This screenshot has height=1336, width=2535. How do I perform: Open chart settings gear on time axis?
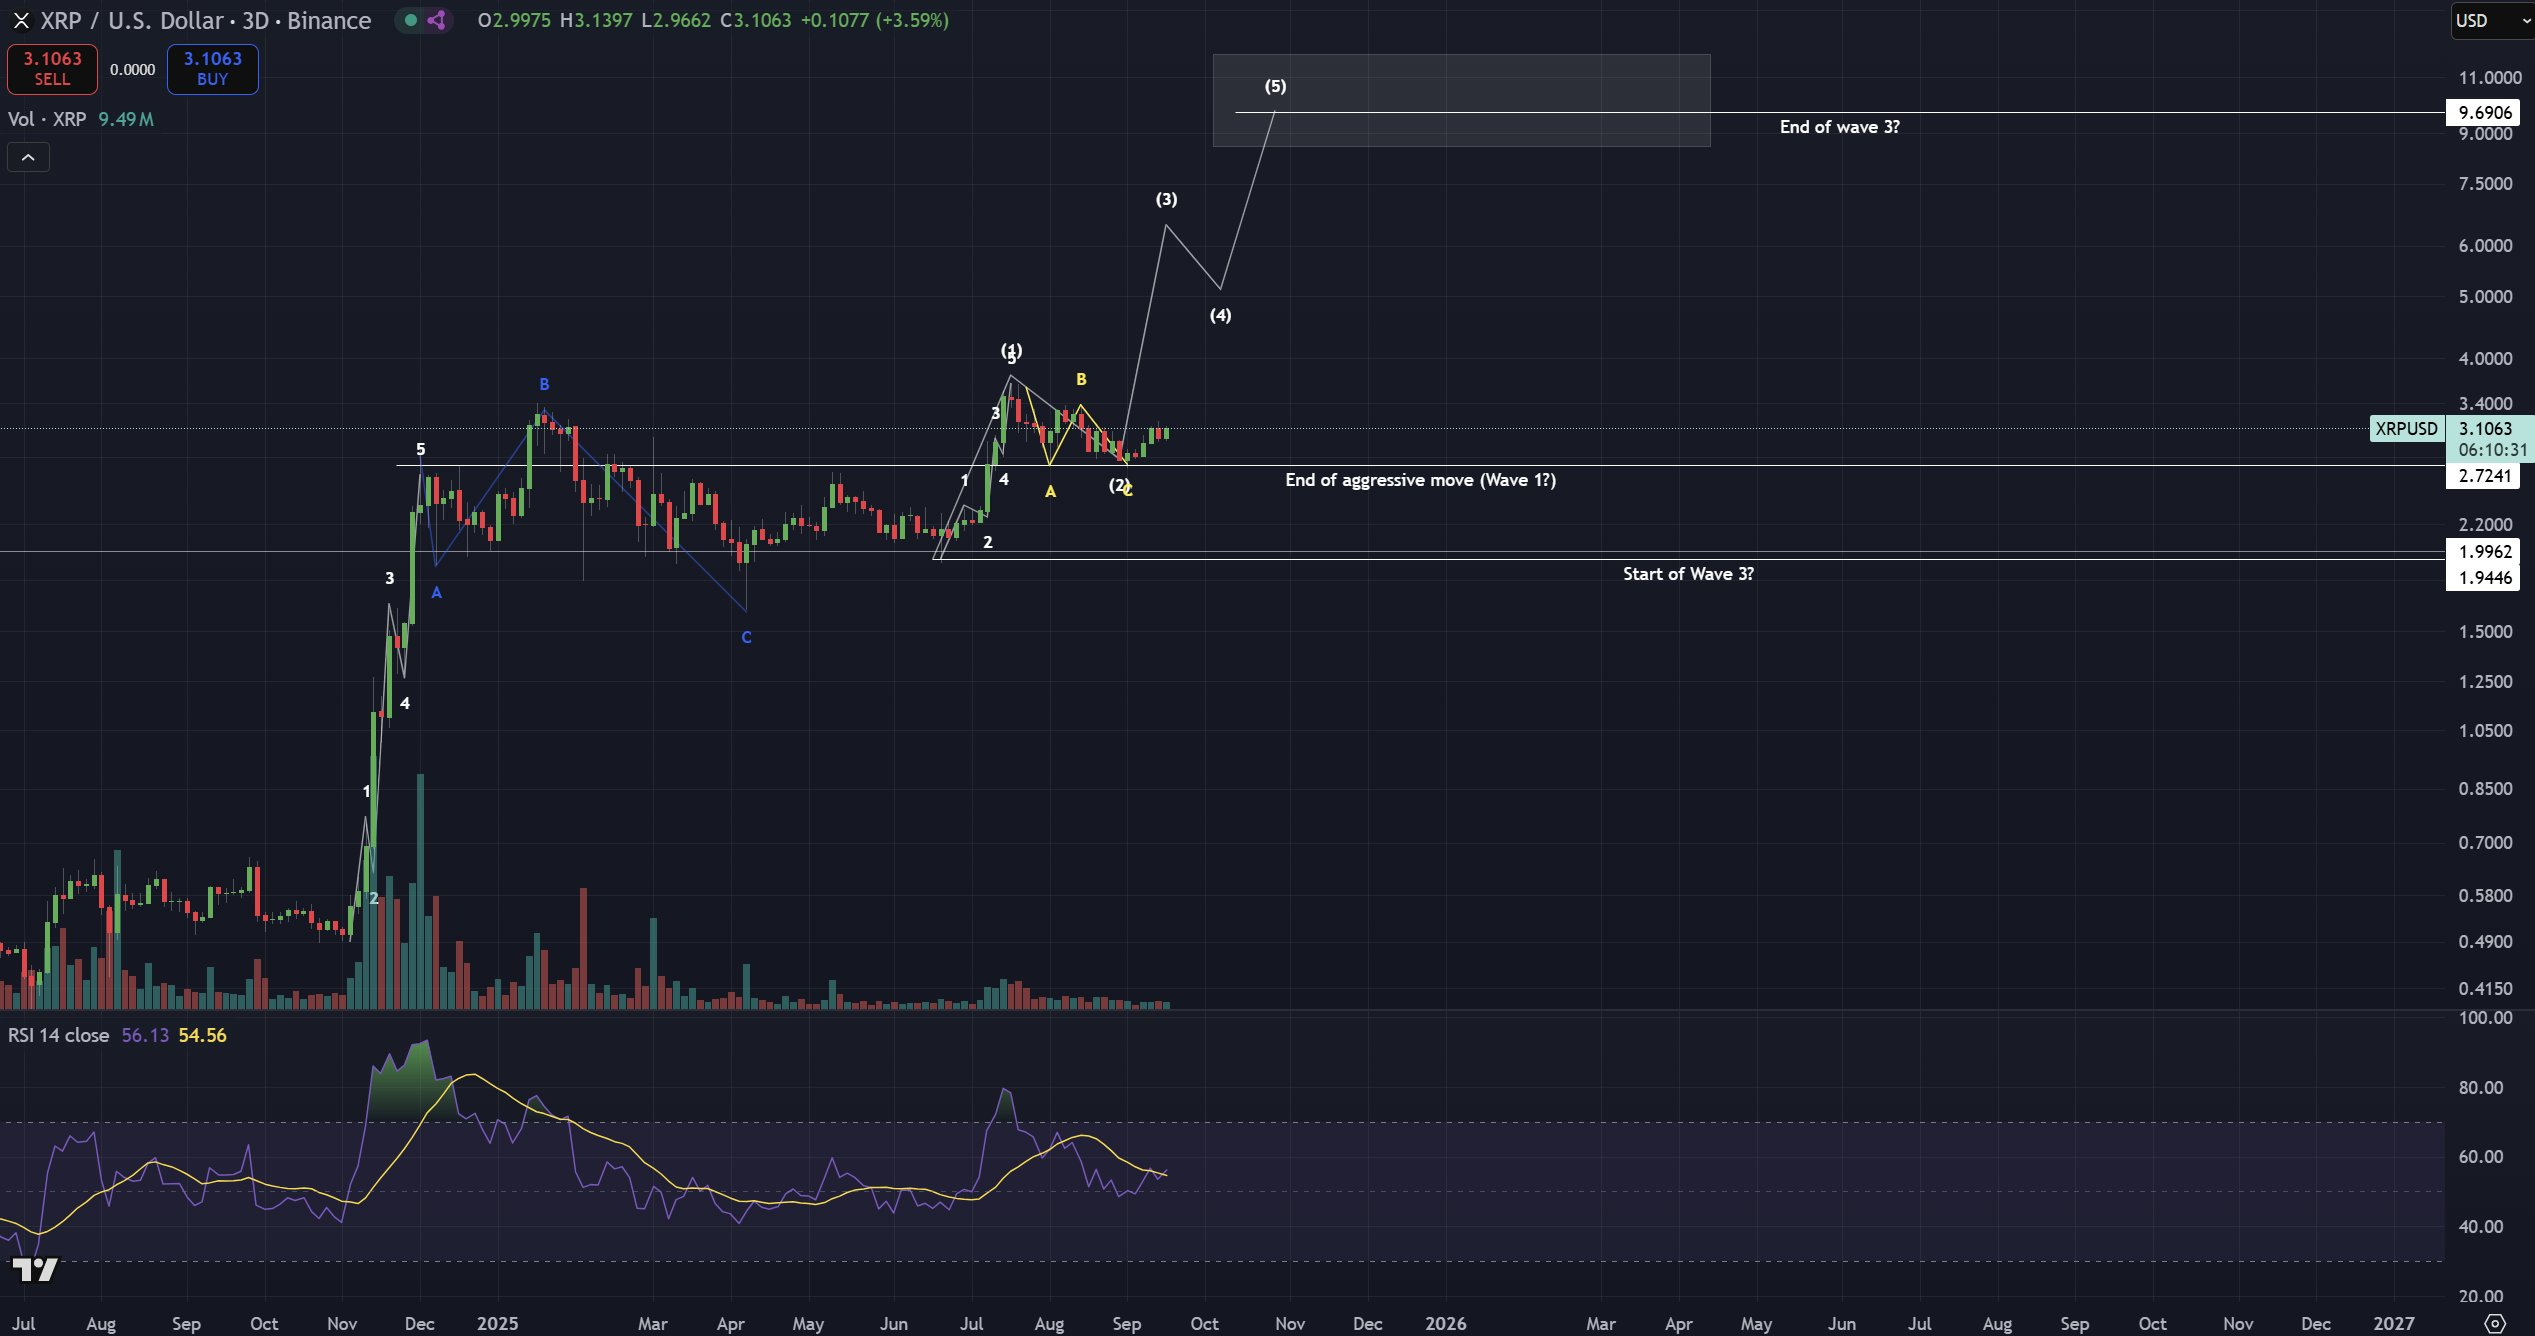(x=2495, y=1323)
